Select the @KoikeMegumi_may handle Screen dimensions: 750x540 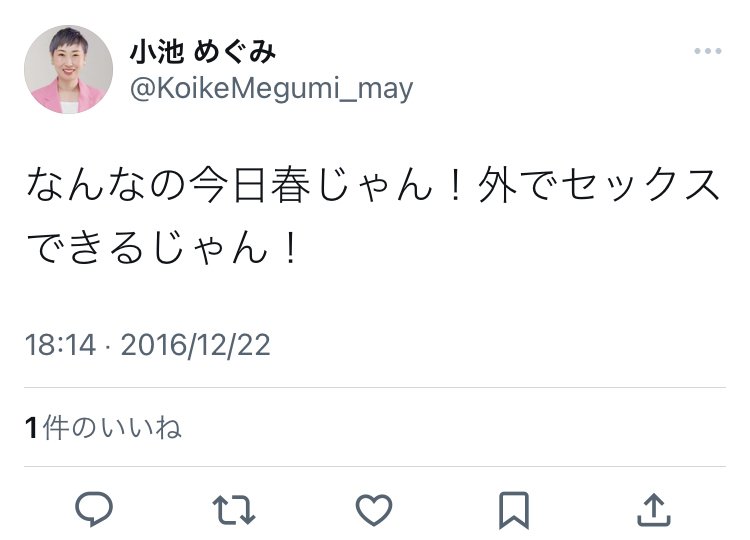coord(271,89)
